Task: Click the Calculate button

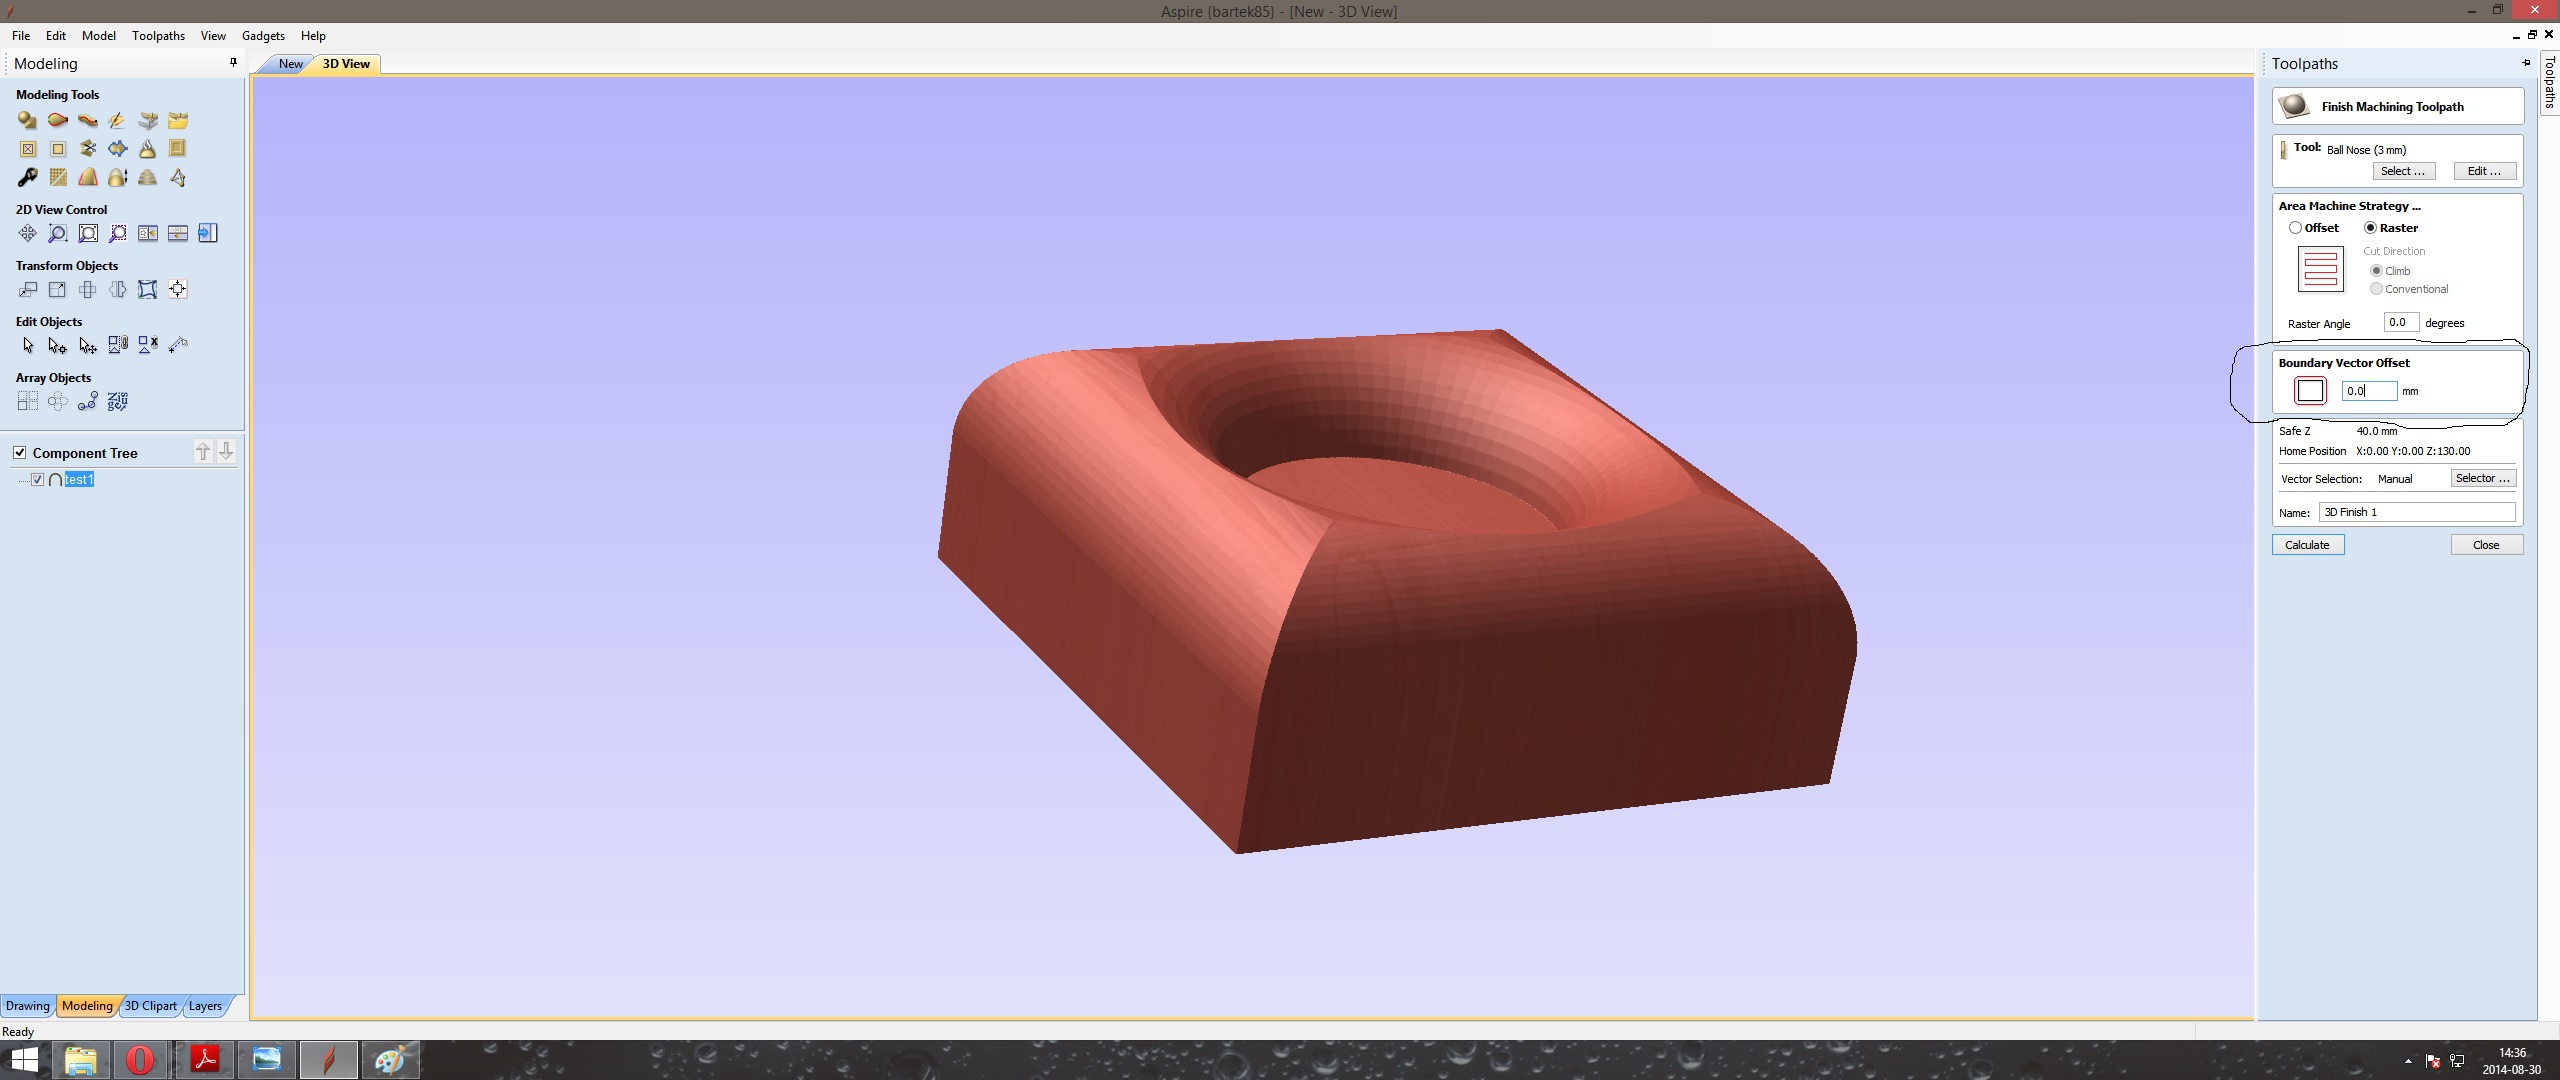Action: coord(2307,544)
